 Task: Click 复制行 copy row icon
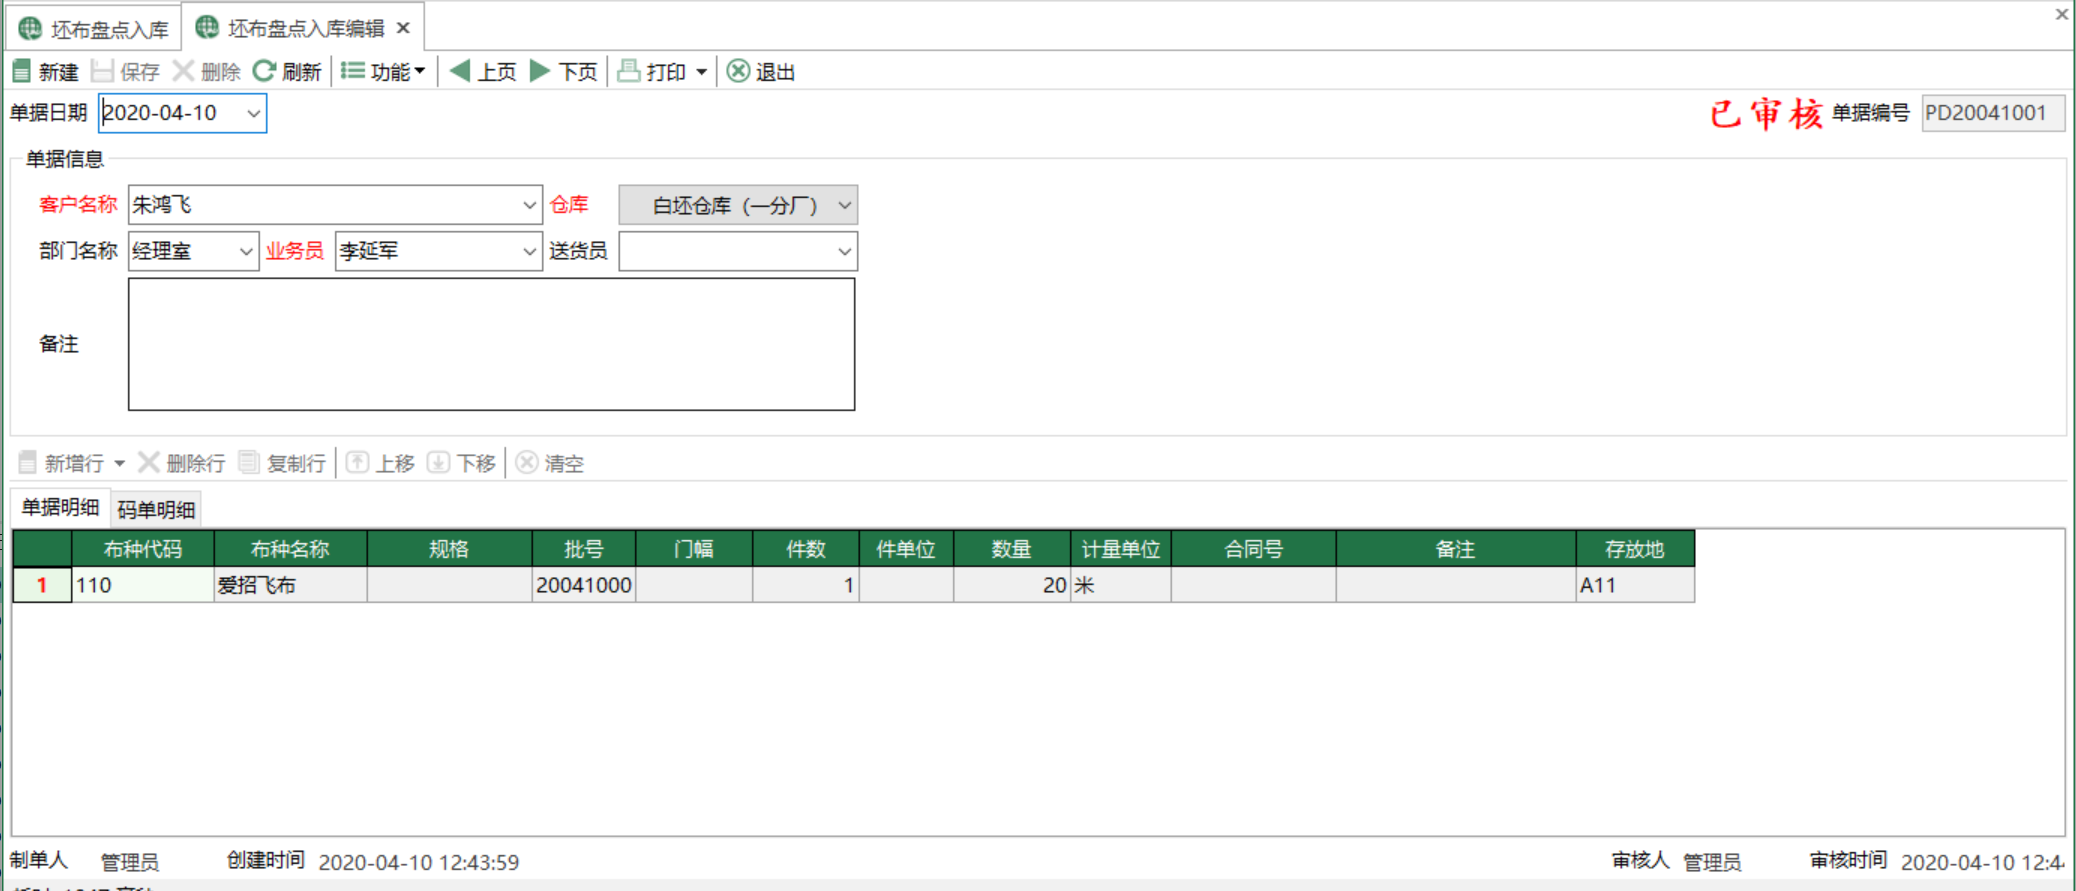[249, 462]
